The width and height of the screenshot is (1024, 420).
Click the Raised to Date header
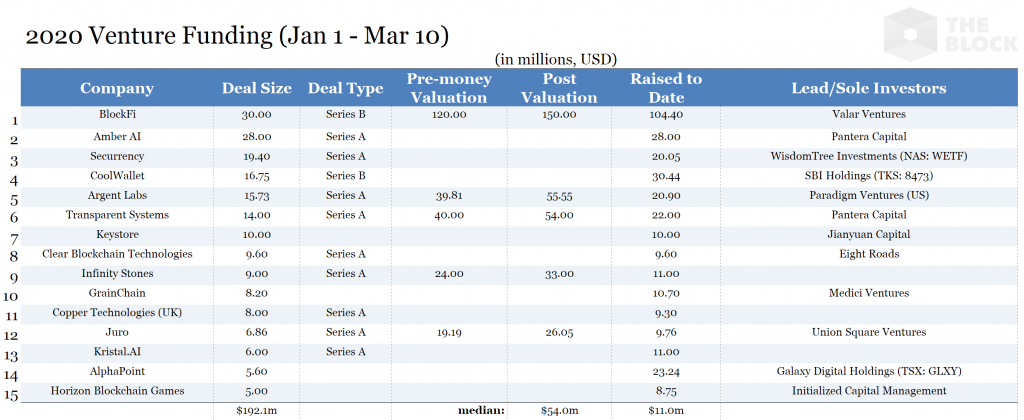click(666, 88)
